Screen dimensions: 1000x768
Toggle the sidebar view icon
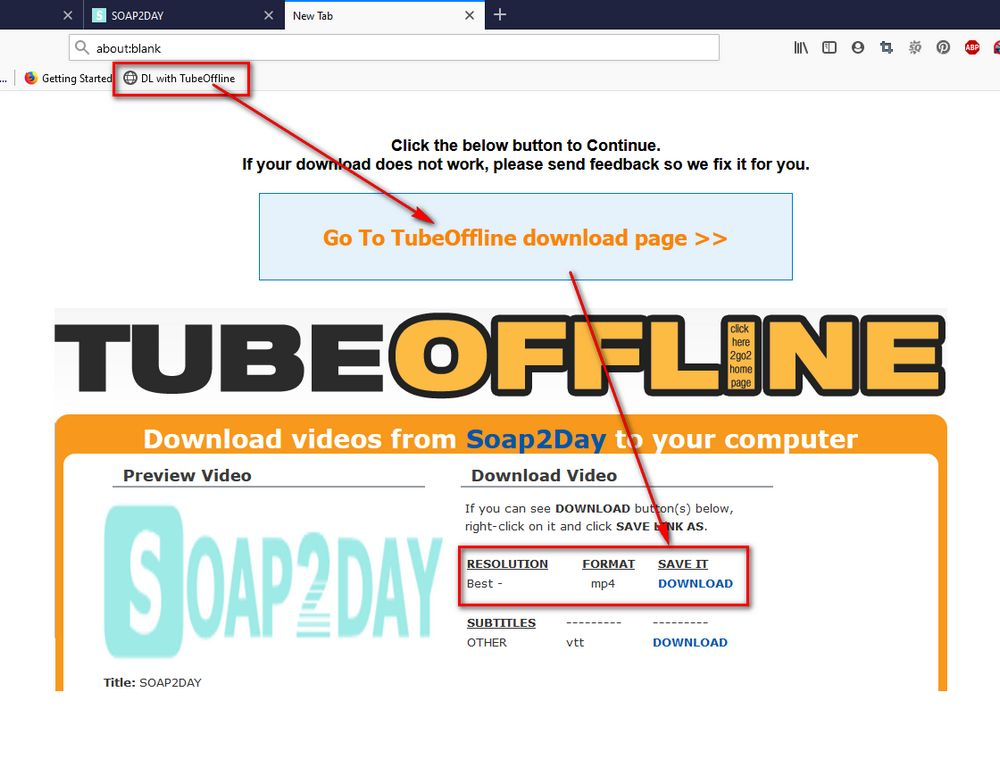click(x=829, y=48)
